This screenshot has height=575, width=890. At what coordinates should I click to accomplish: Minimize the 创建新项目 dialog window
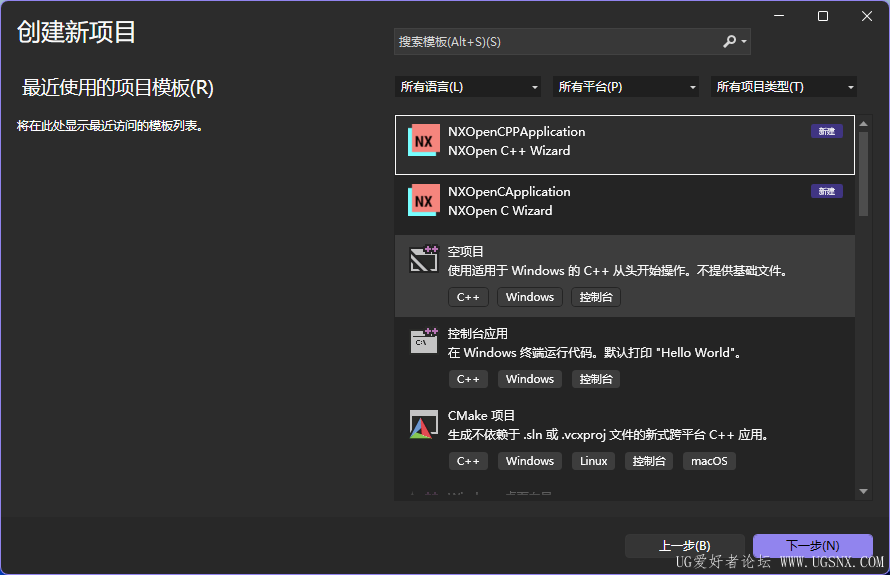point(779,16)
